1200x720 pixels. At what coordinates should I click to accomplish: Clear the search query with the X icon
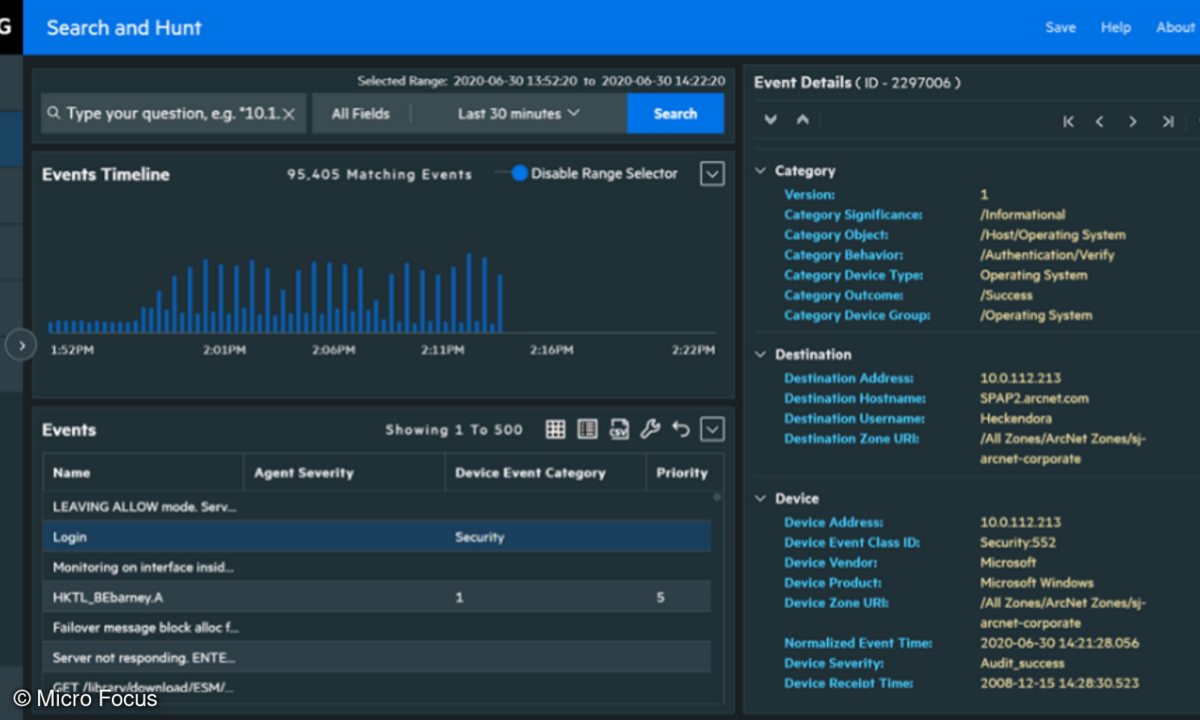point(288,114)
